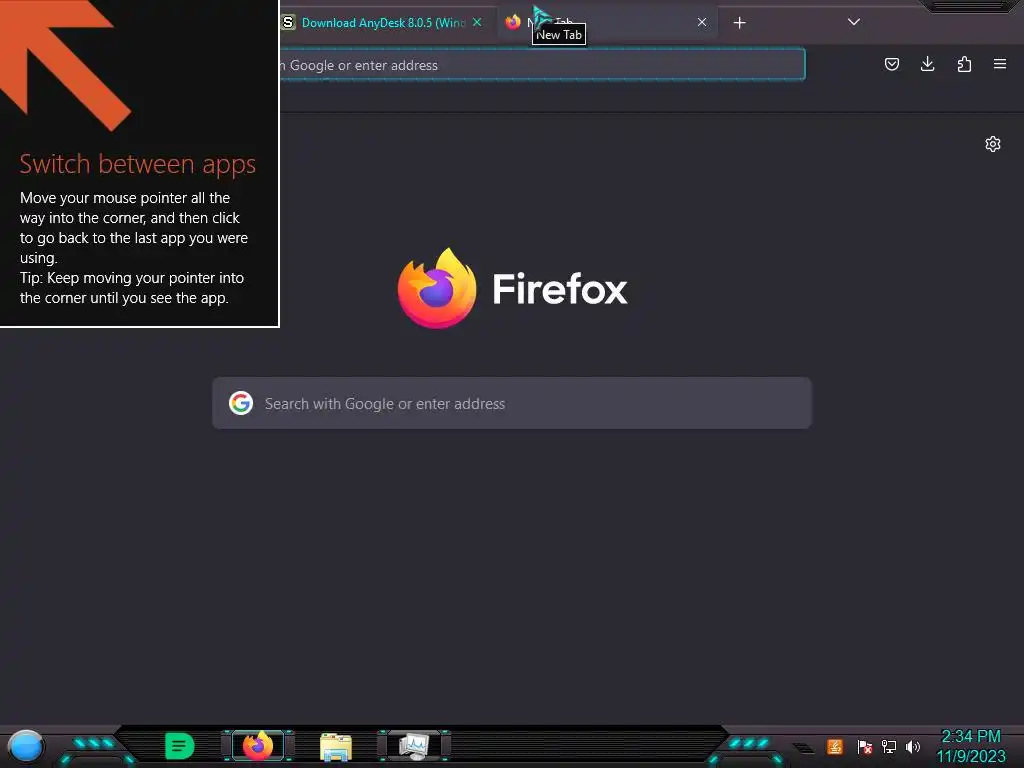The image size is (1024, 768).
Task: Click the Google logo in search box
Action: coord(241,403)
